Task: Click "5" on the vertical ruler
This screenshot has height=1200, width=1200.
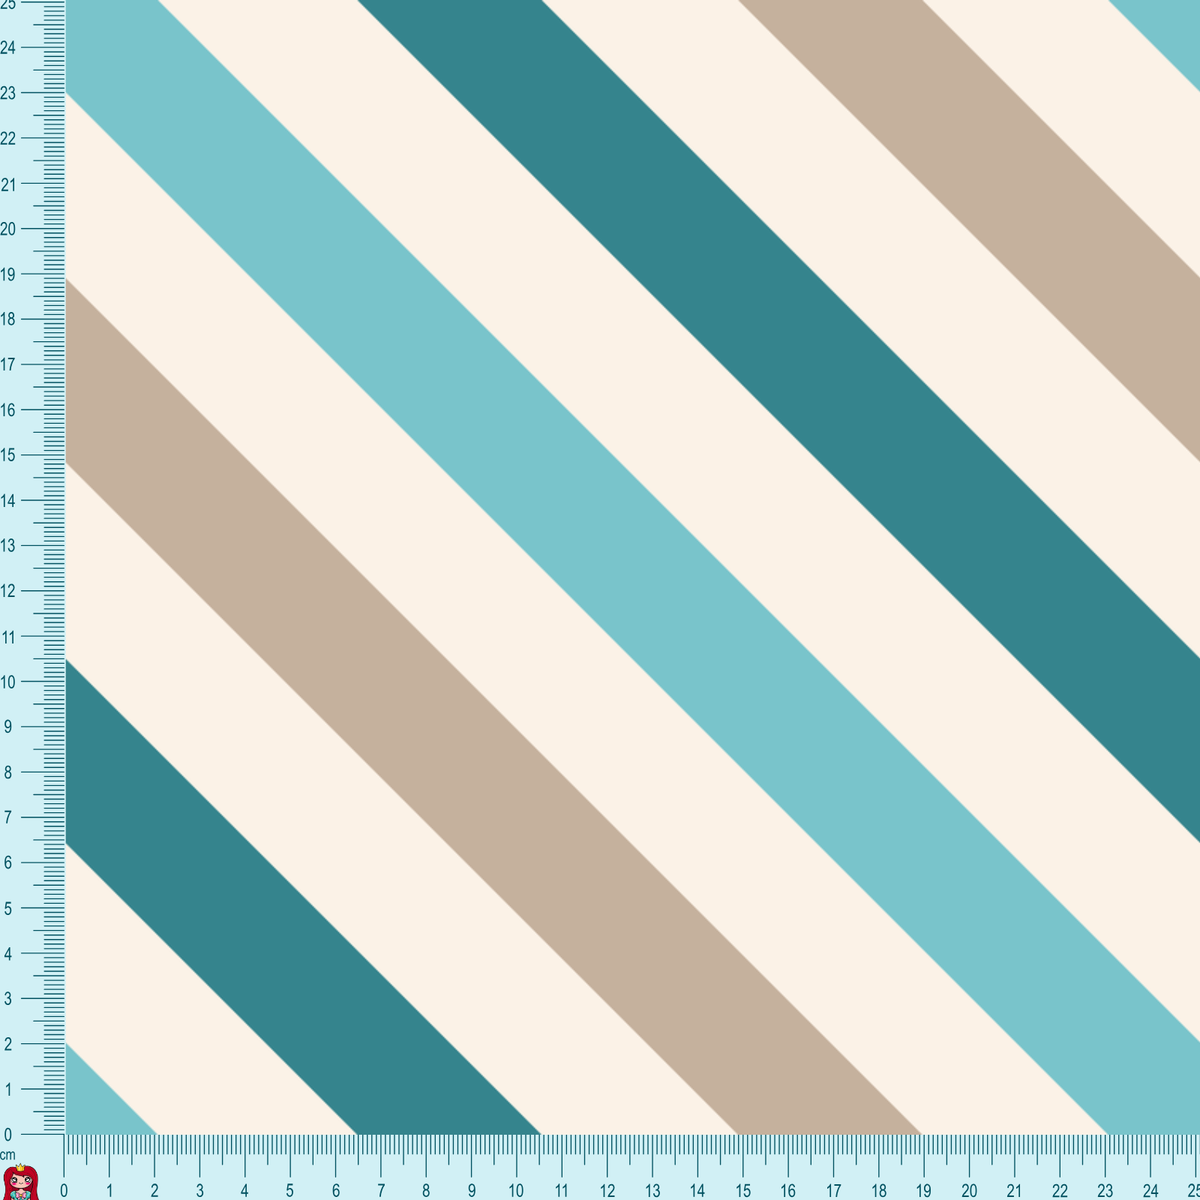Action: click(x=8, y=908)
